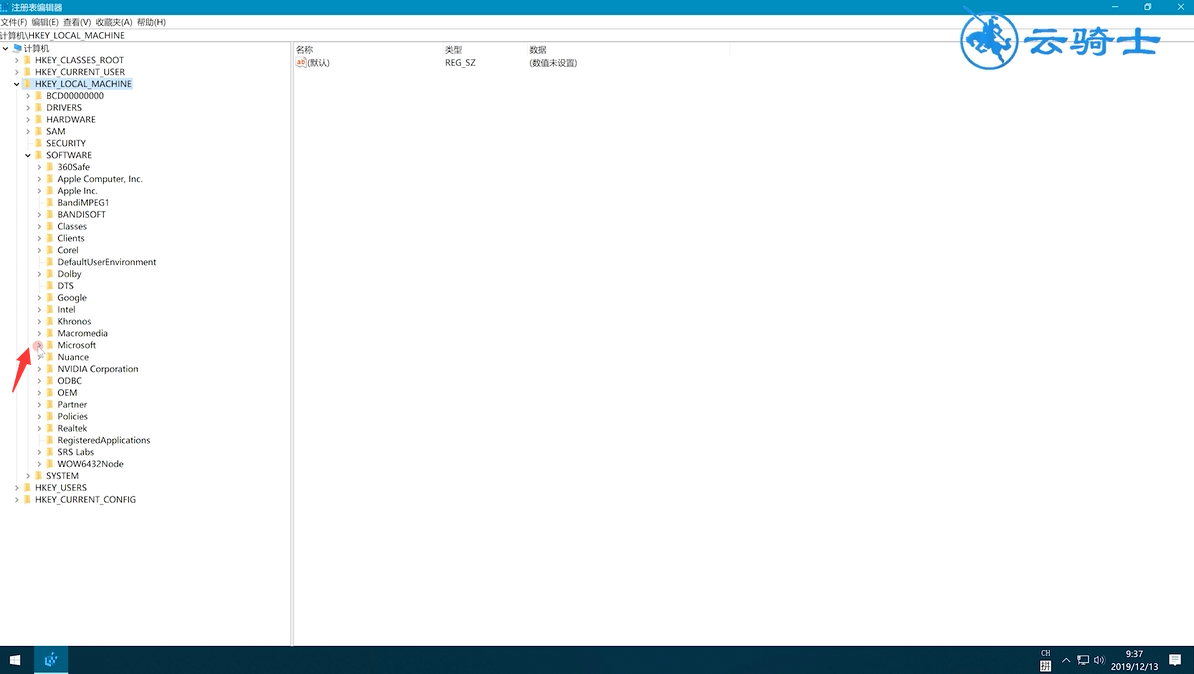The height and width of the screenshot is (674, 1194).
Task: Open the 帮助(H) menu
Action: click(x=151, y=22)
